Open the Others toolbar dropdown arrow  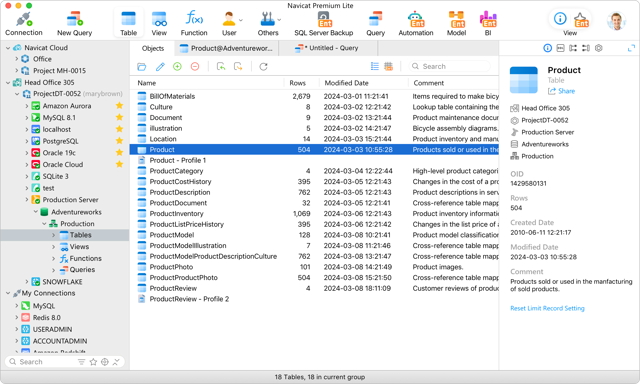[x=279, y=20]
